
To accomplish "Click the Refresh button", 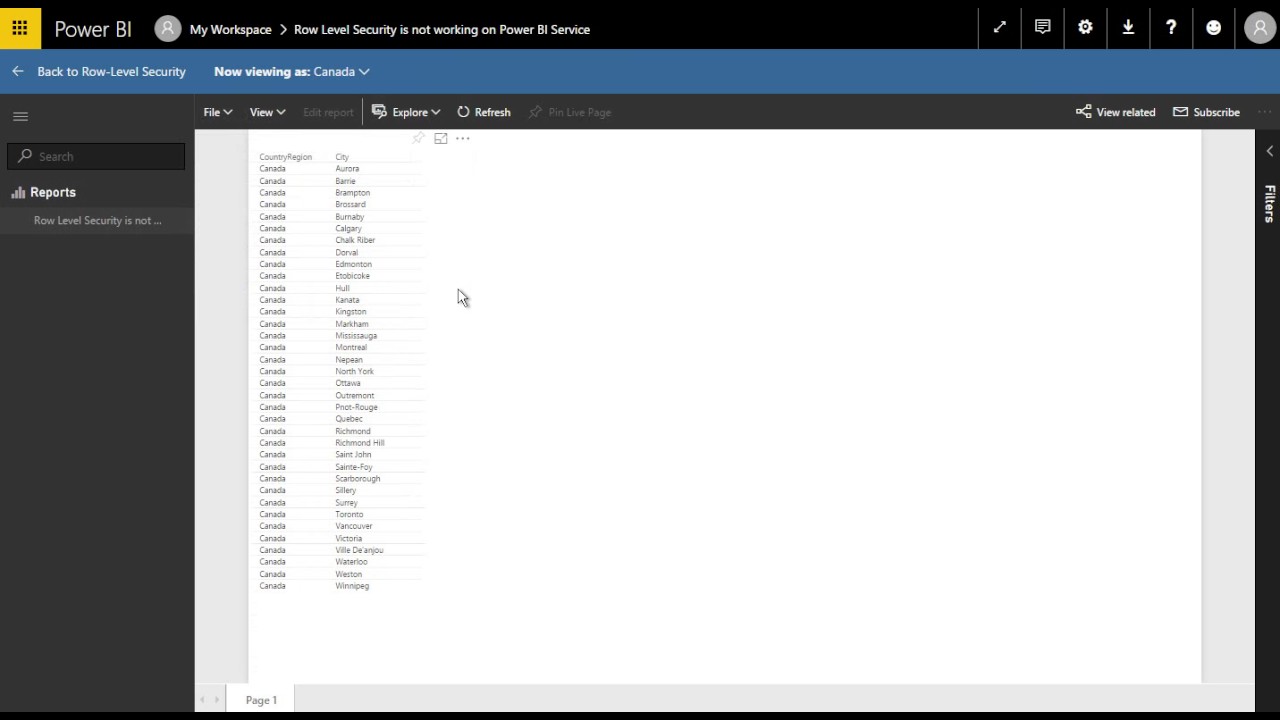I will click(484, 112).
